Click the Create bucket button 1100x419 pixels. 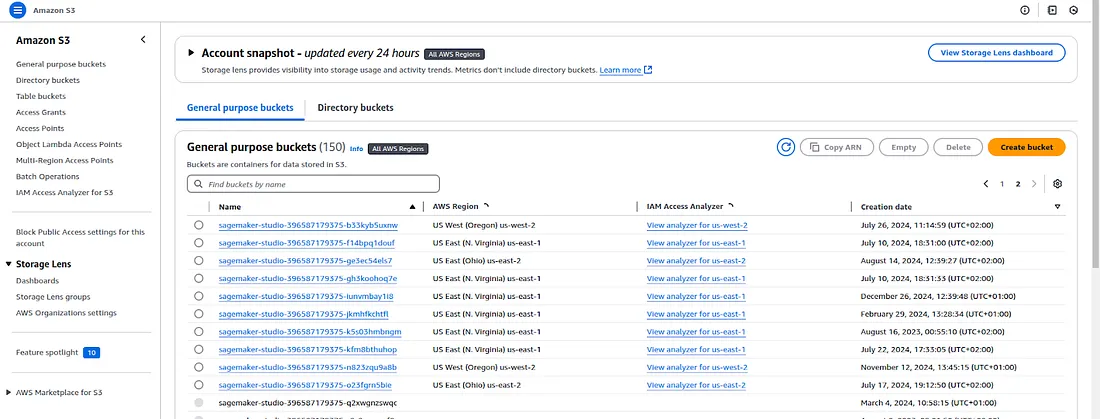[x=1026, y=147]
